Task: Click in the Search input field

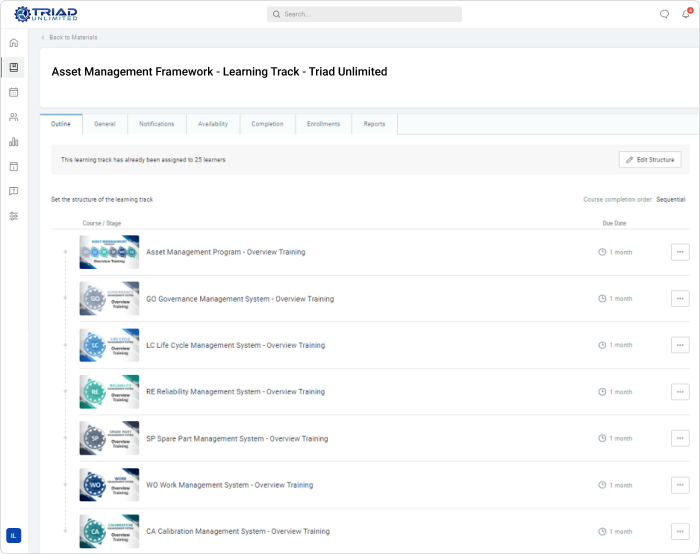Action: point(364,14)
